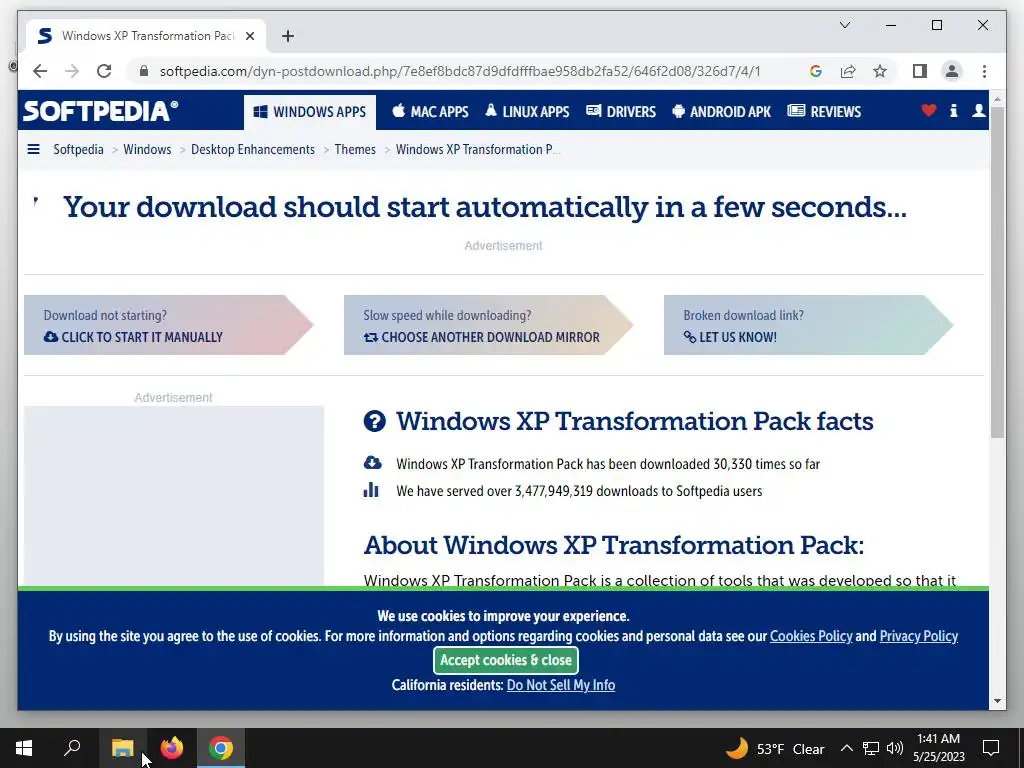Click Windows in the breadcrumb
This screenshot has width=1024, height=768.
coord(147,149)
